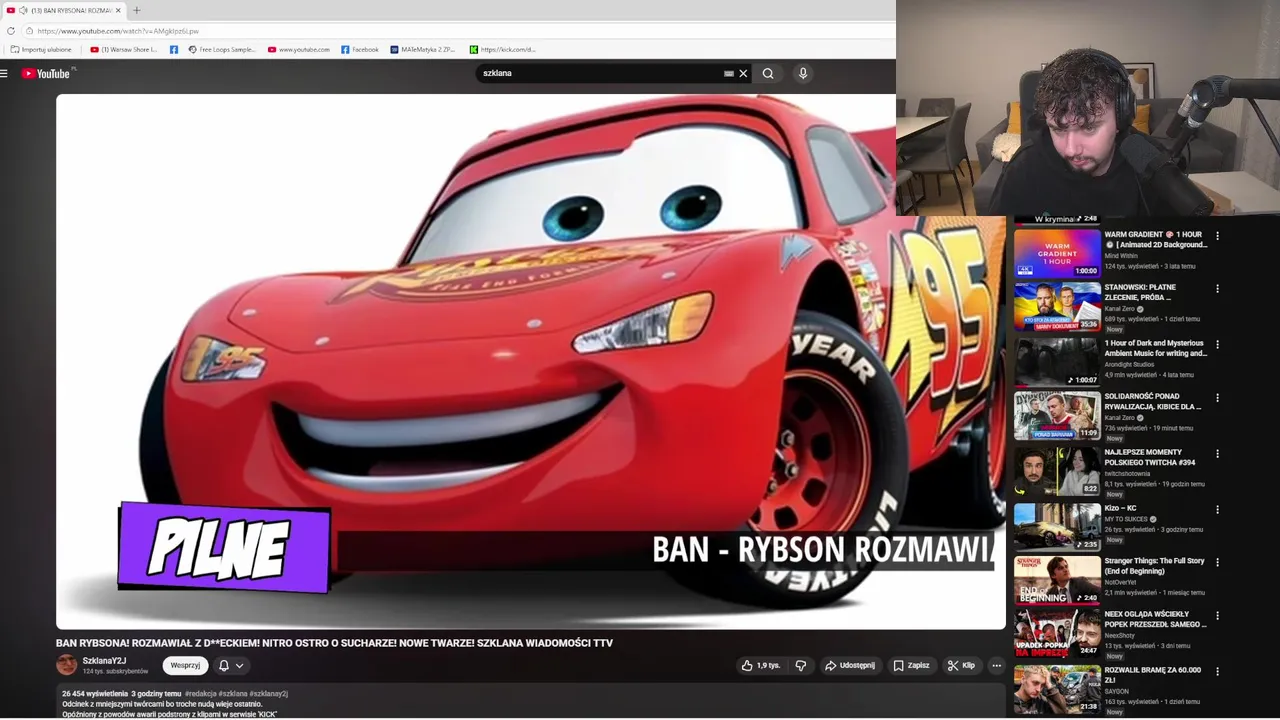The height and width of the screenshot is (720, 1280).
Task: Open the Facebook icon-only bookmark
Action: point(174,49)
